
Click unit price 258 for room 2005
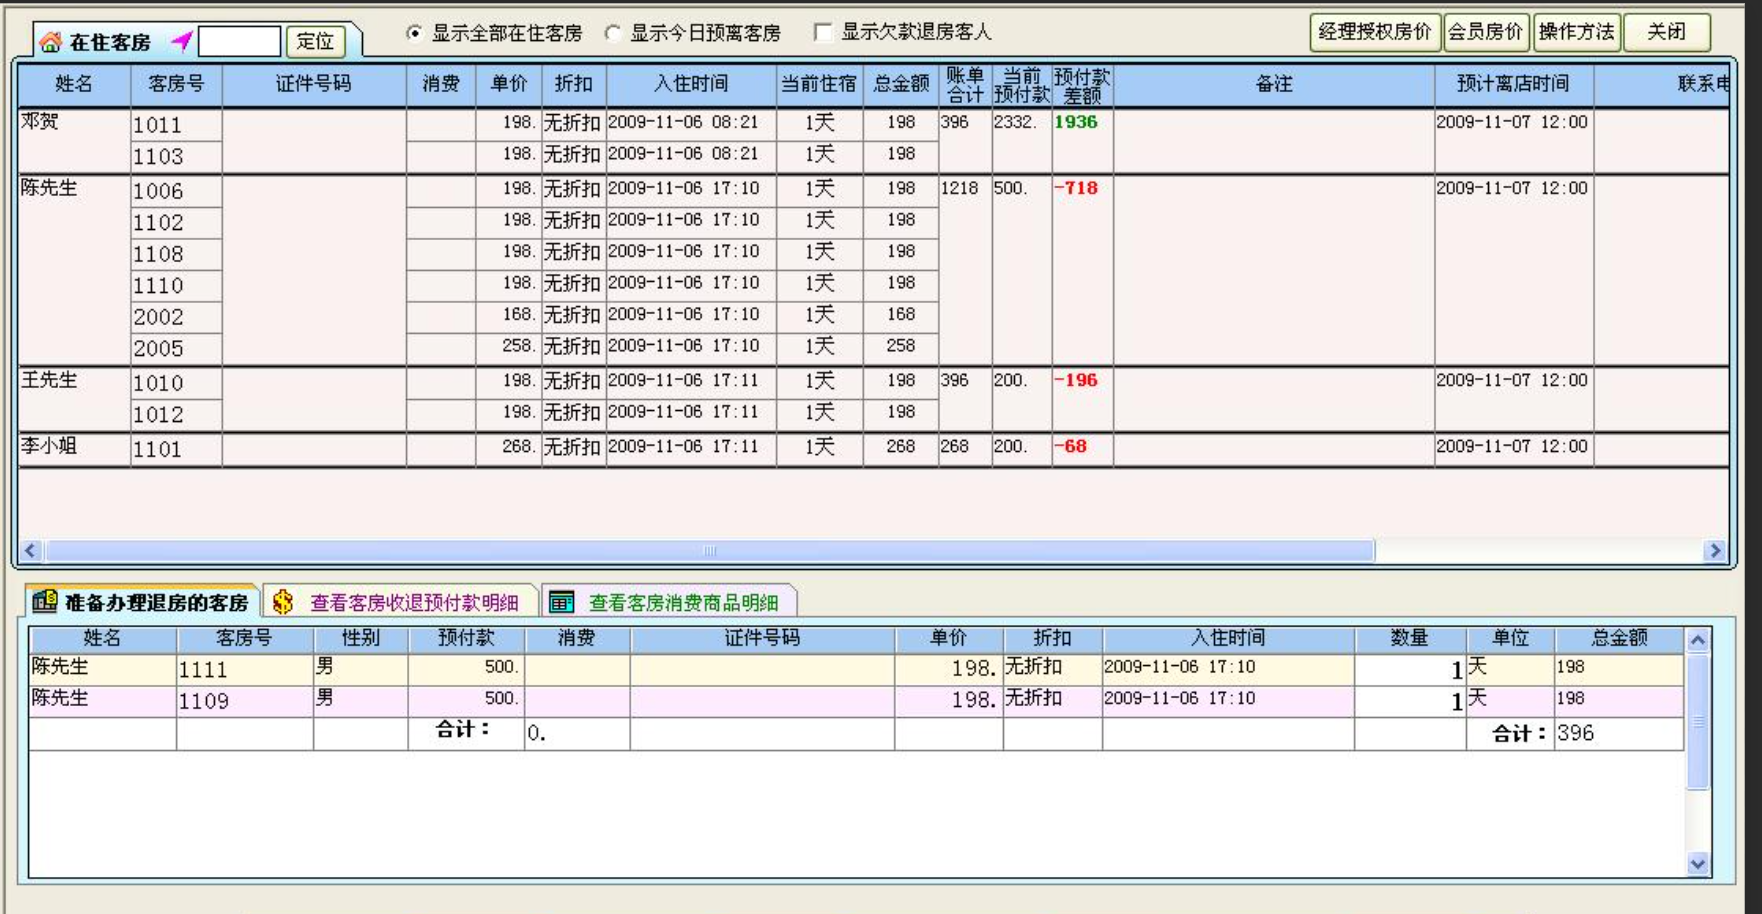pyautogui.click(x=518, y=346)
